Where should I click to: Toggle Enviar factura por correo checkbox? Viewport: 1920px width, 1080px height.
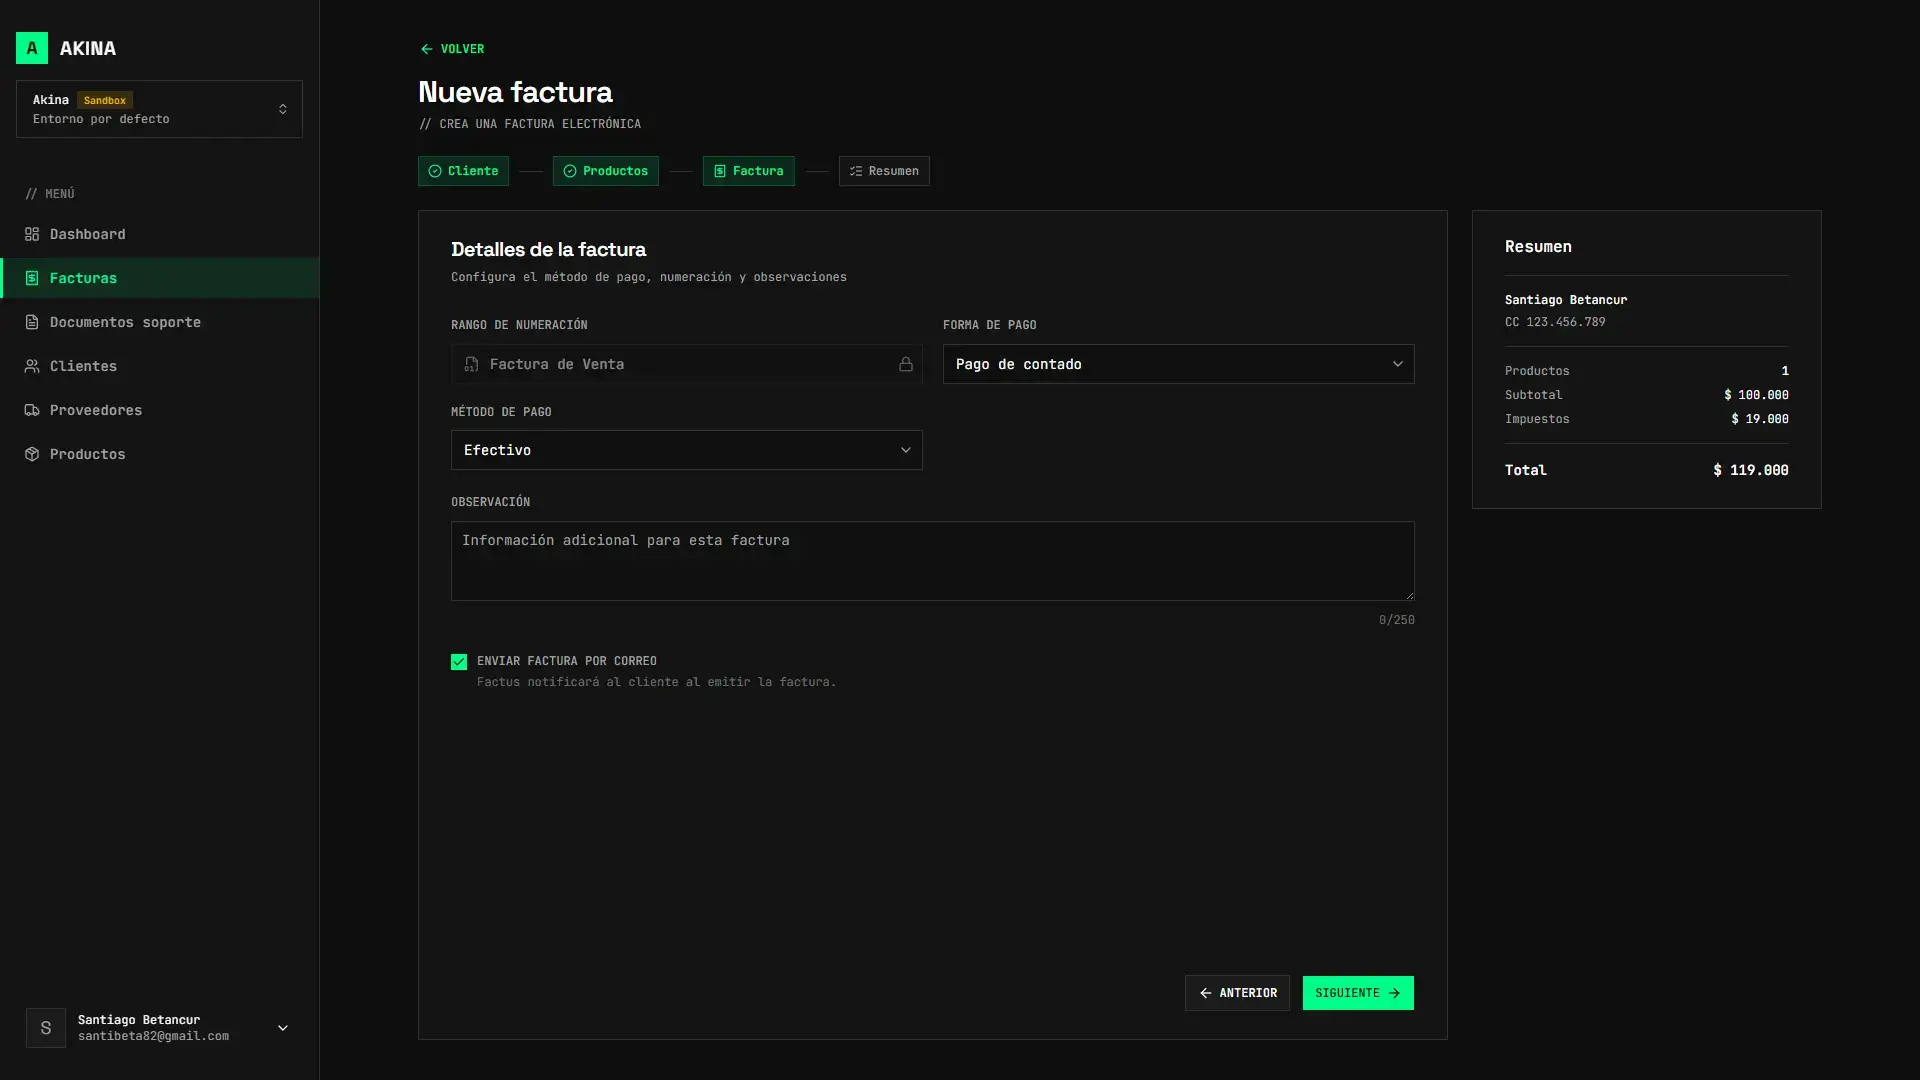pyautogui.click(x=459, y=662)
